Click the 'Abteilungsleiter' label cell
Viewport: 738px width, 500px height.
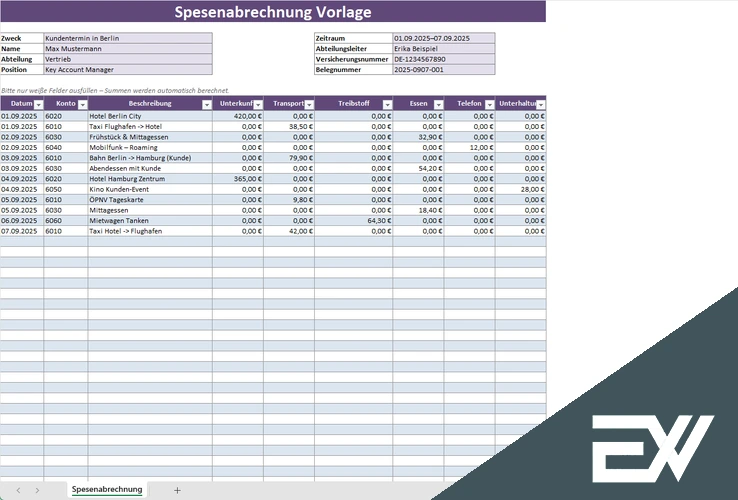(353, 48)
